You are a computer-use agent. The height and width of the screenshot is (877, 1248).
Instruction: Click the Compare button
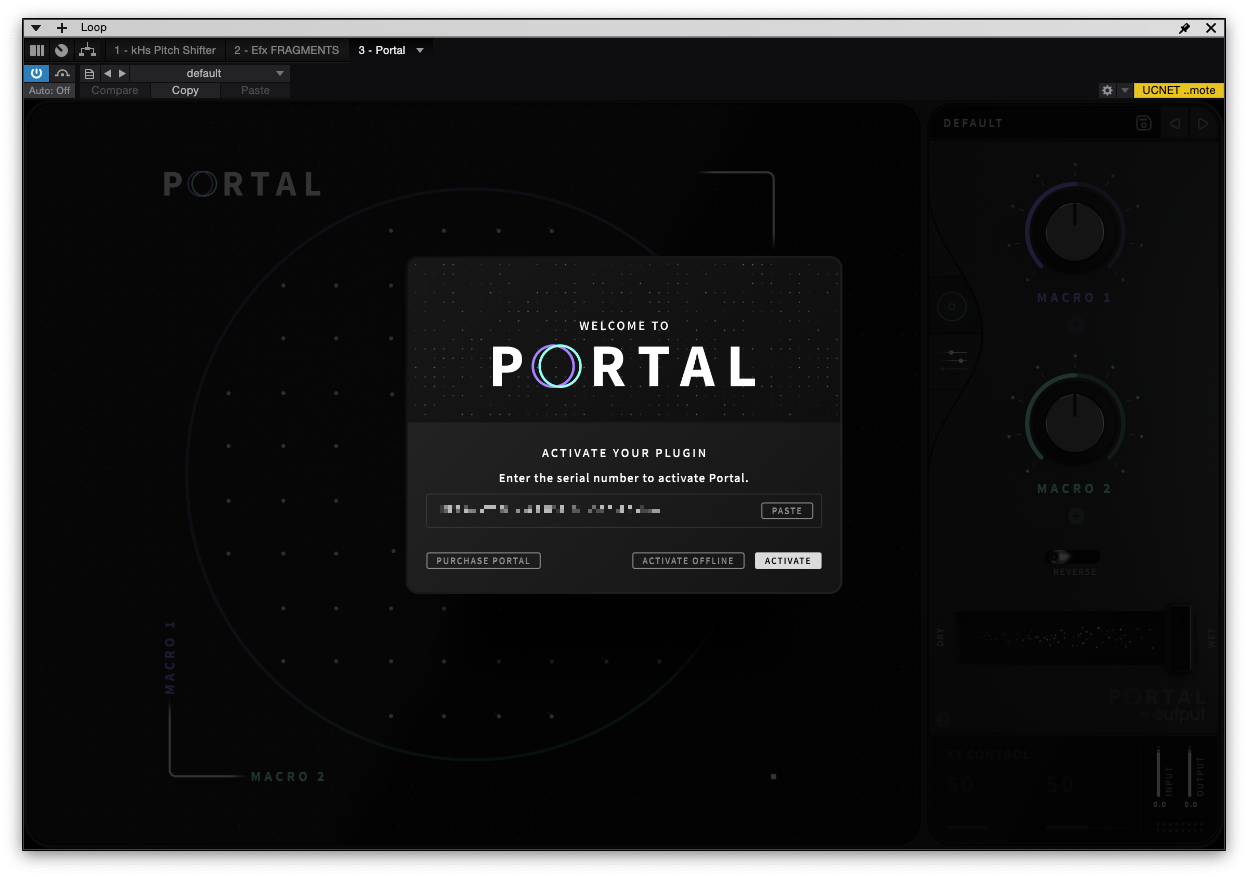[x=115, y=90]
